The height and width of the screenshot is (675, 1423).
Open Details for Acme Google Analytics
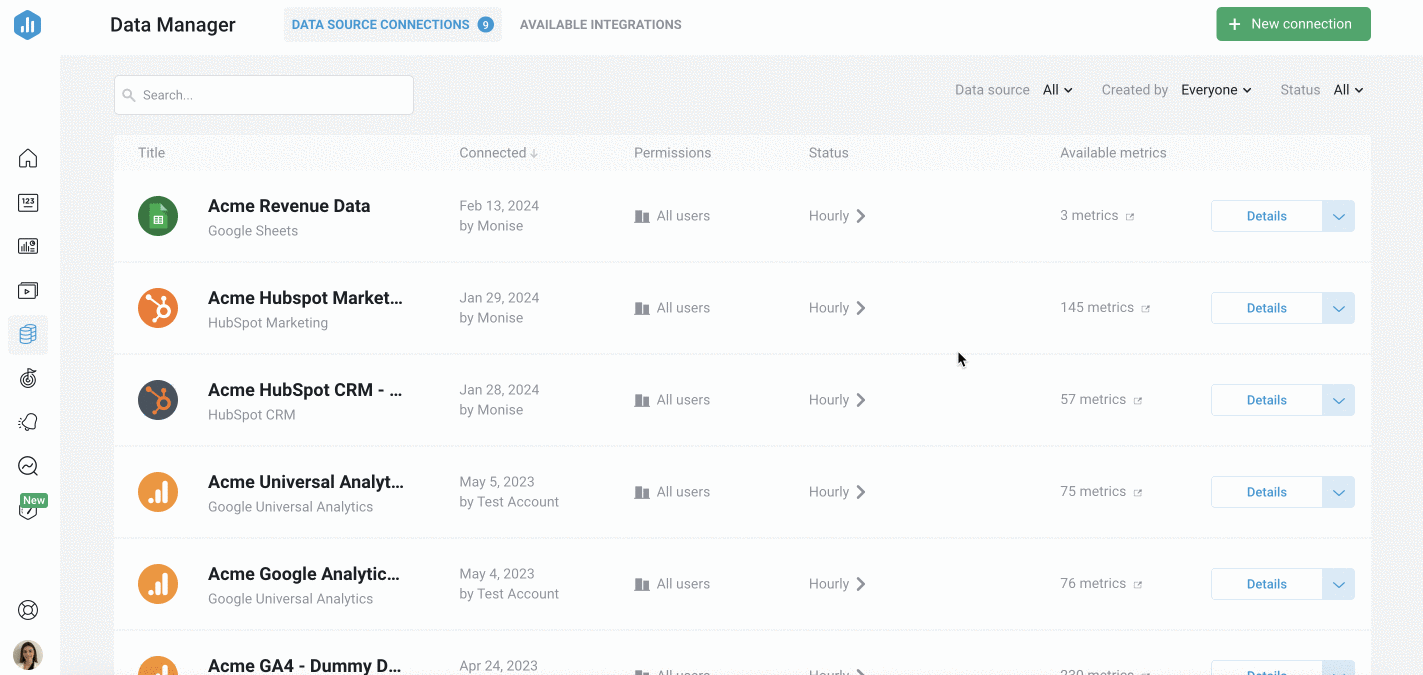tap(1266, 584)
